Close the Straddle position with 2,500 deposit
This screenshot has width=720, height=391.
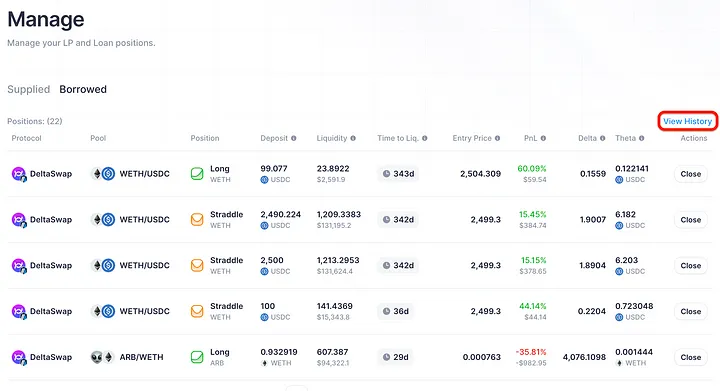(691, 266)
